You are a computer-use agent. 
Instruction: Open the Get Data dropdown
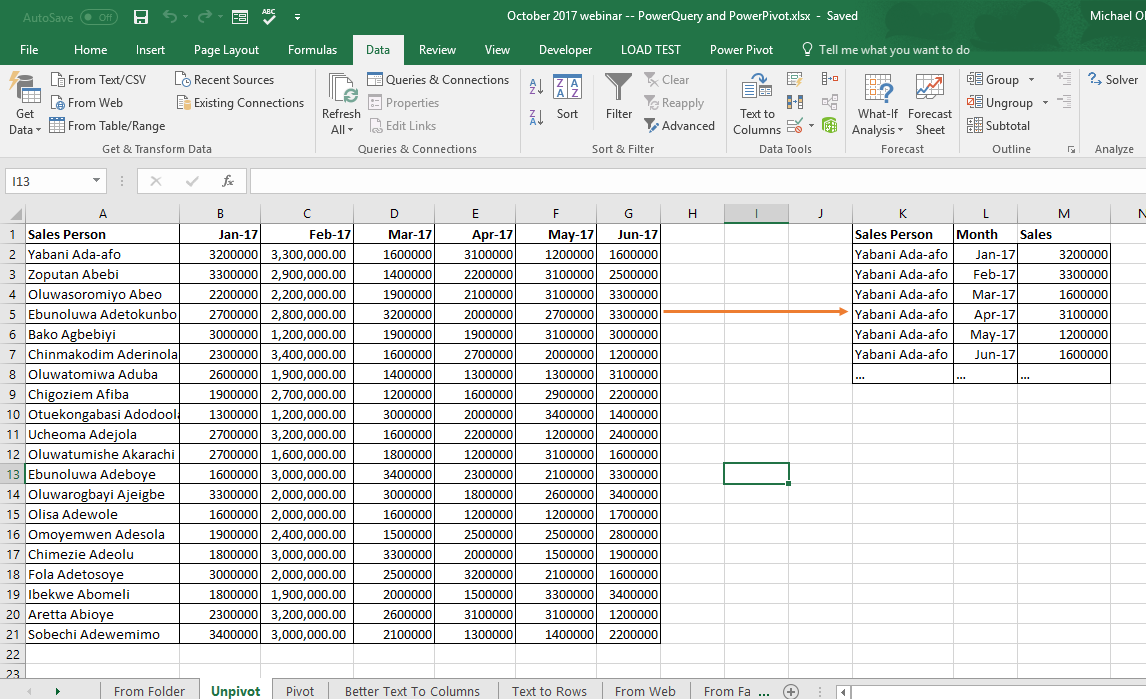tap(24, 104)
